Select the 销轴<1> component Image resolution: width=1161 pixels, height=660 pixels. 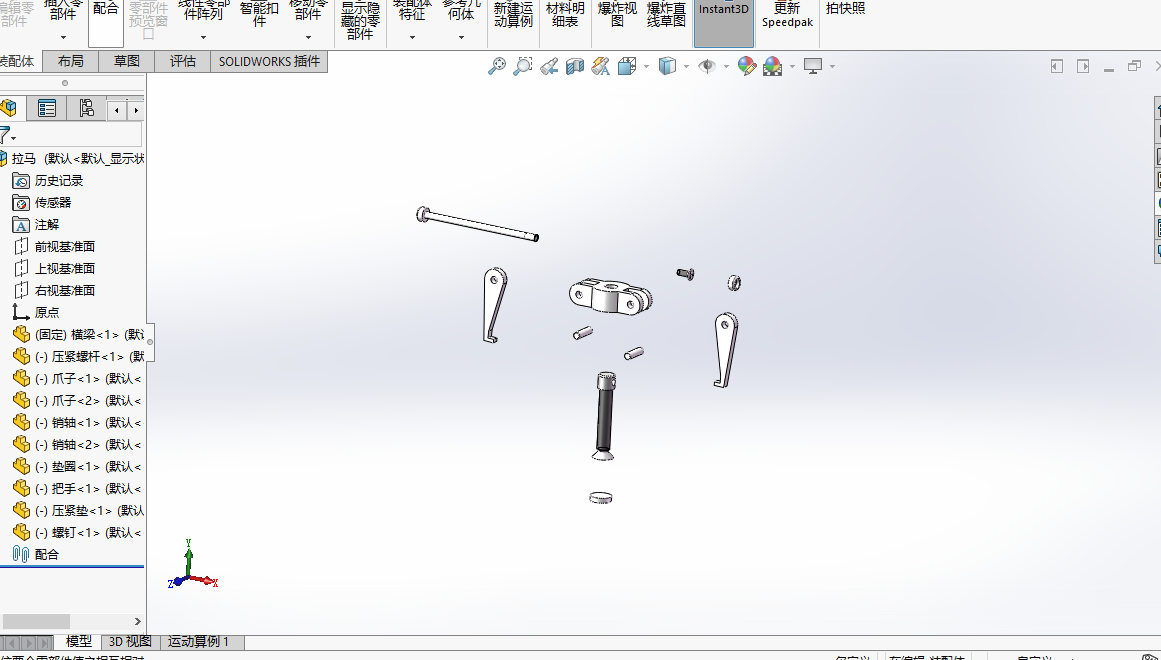point(78,423)
